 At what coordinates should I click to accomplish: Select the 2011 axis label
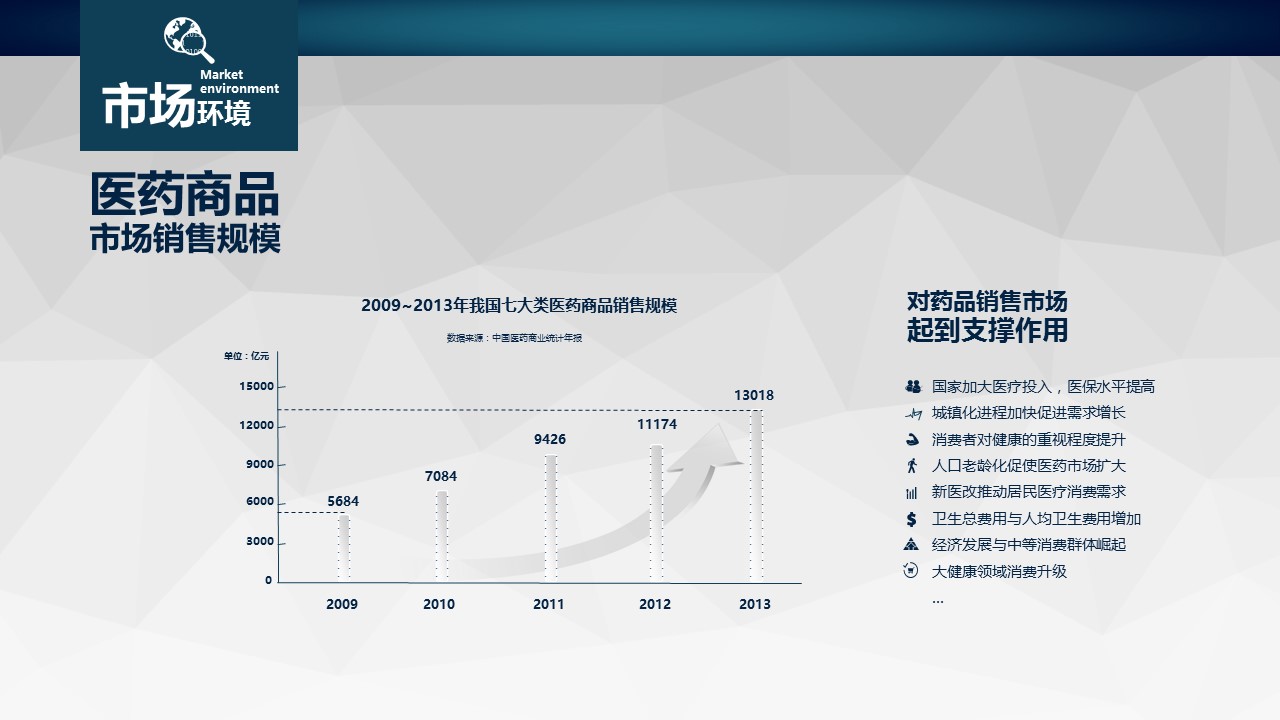click(548, 604)
